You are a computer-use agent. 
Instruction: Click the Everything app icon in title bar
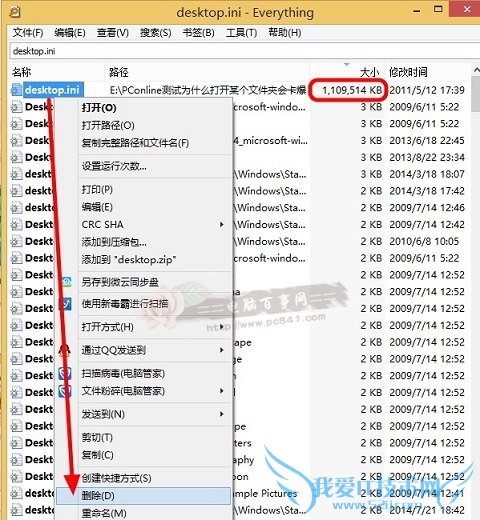15,13
